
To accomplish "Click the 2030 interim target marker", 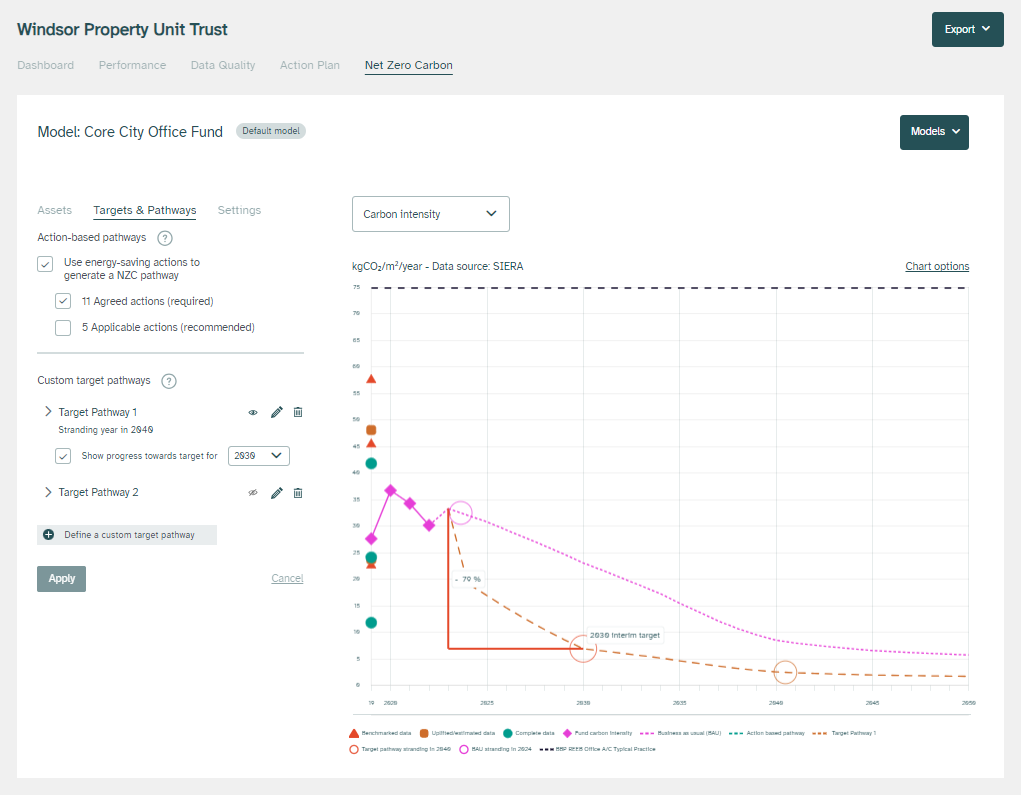I will point(583,648).
